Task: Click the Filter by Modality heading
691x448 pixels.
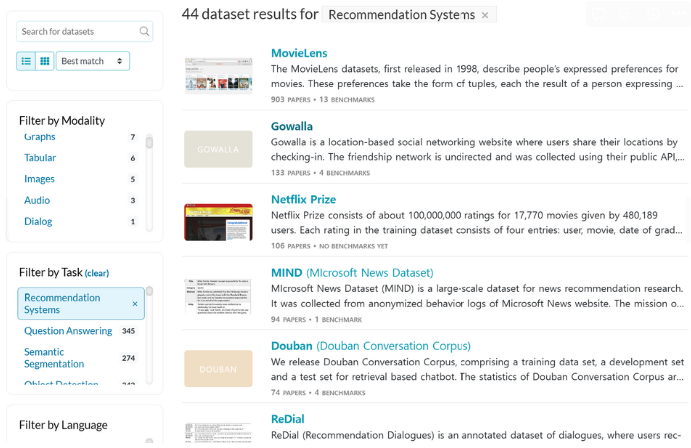Action: point(62,121)
